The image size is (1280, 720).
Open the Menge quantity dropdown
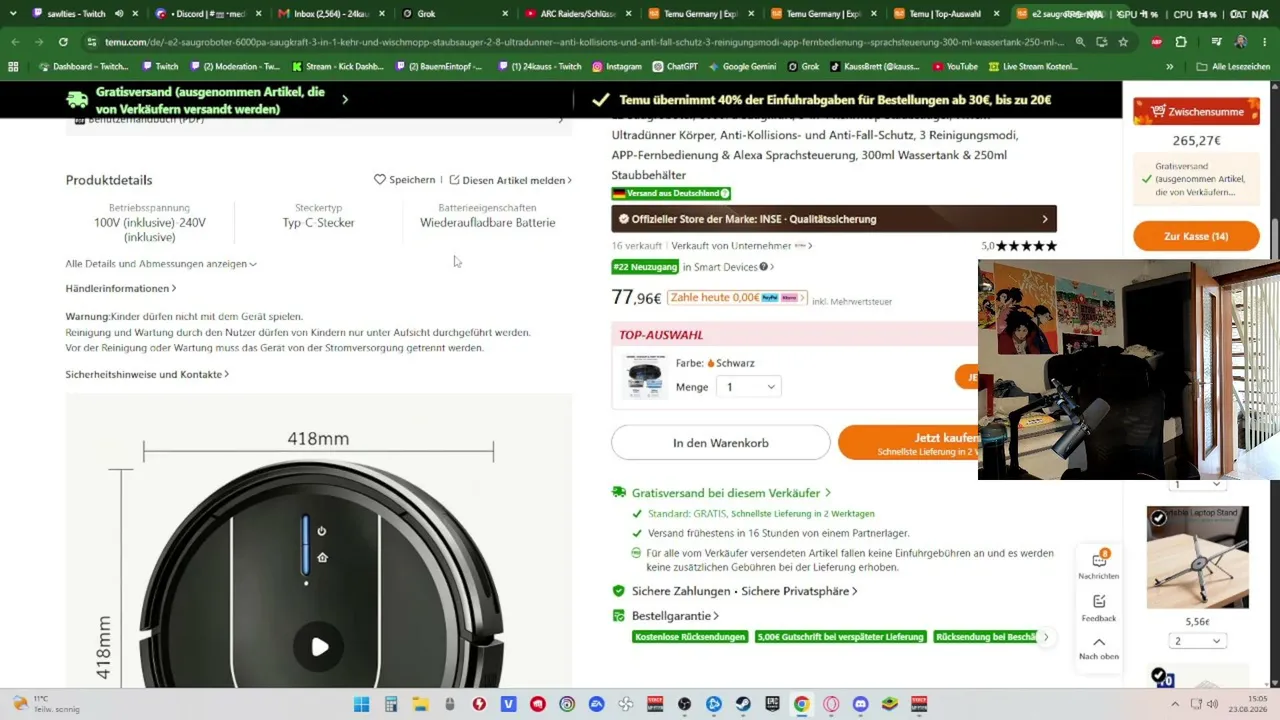point(749,387)
